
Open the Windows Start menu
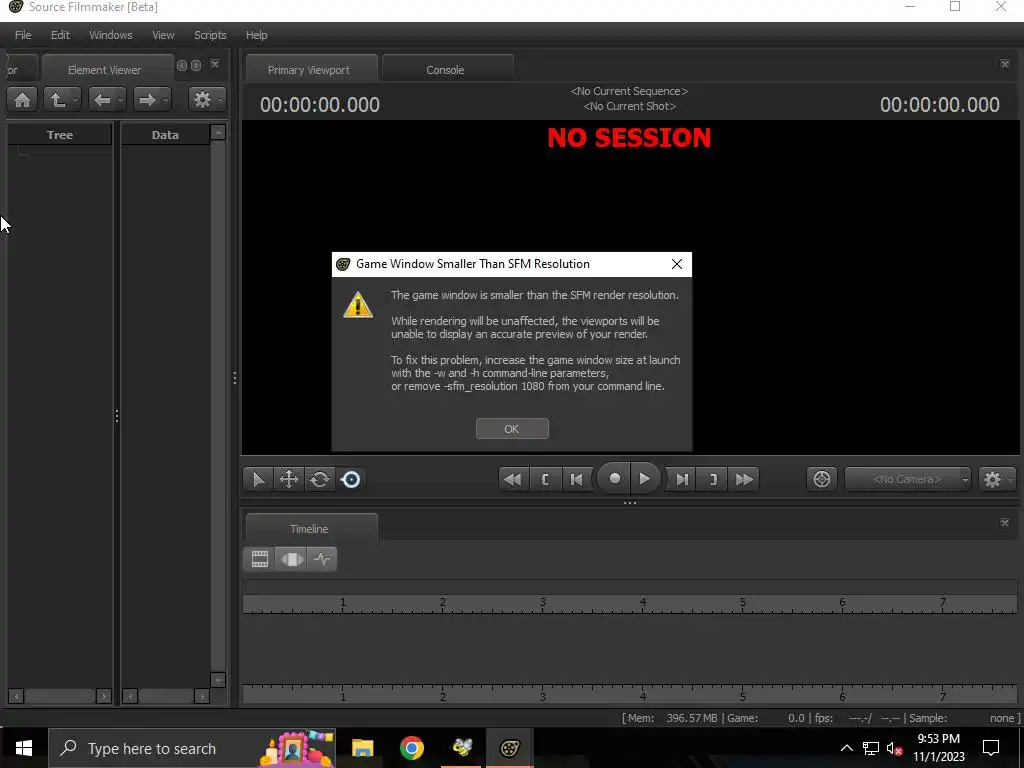coord(24,748)
